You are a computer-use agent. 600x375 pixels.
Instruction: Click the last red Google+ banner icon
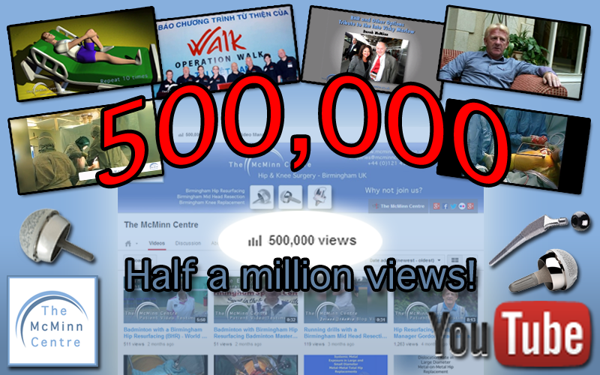pos(471,206)
